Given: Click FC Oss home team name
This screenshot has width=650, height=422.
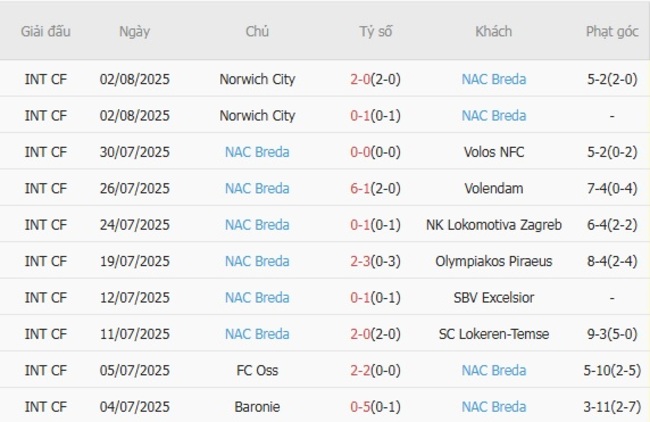Looking at the screenshot, I should pos(257,370).
